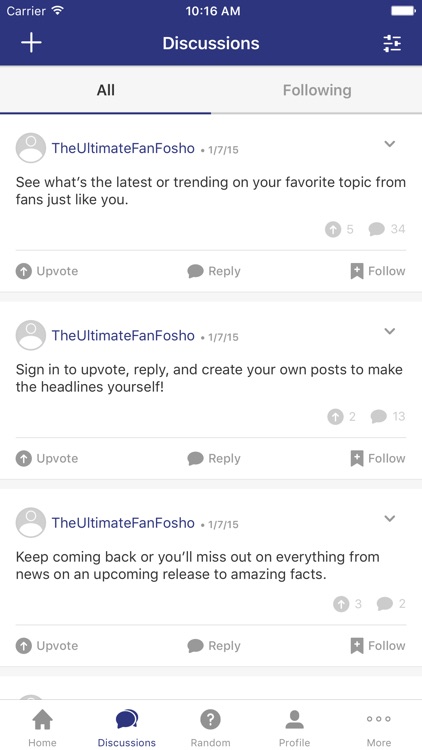Tap the avatar on the third post
This screenshot has width=422, height=750.
click(31, 522)
